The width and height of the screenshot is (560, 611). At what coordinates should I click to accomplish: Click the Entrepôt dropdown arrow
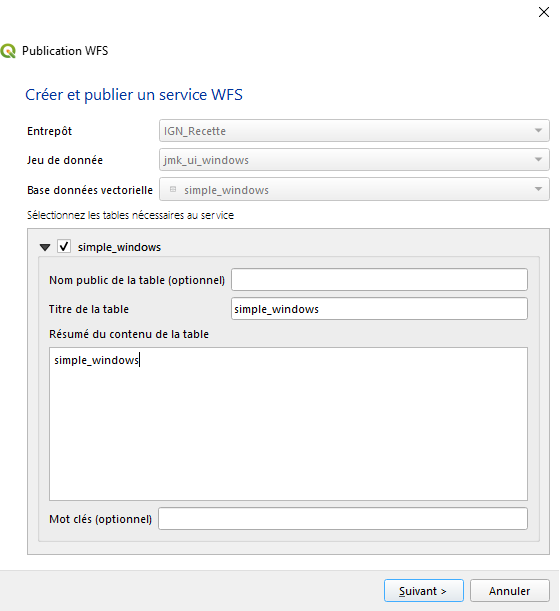pos(538,131)
